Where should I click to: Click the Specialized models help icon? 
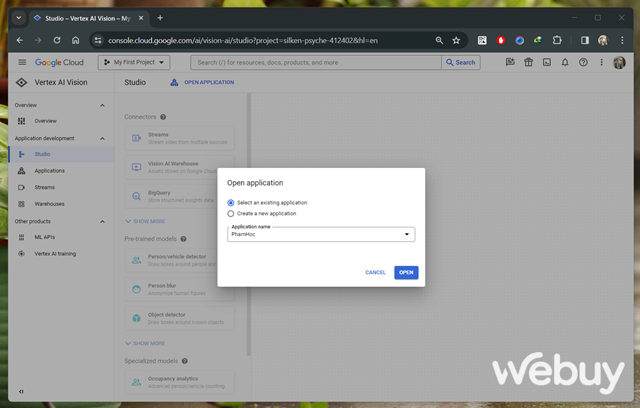point(185,361)
